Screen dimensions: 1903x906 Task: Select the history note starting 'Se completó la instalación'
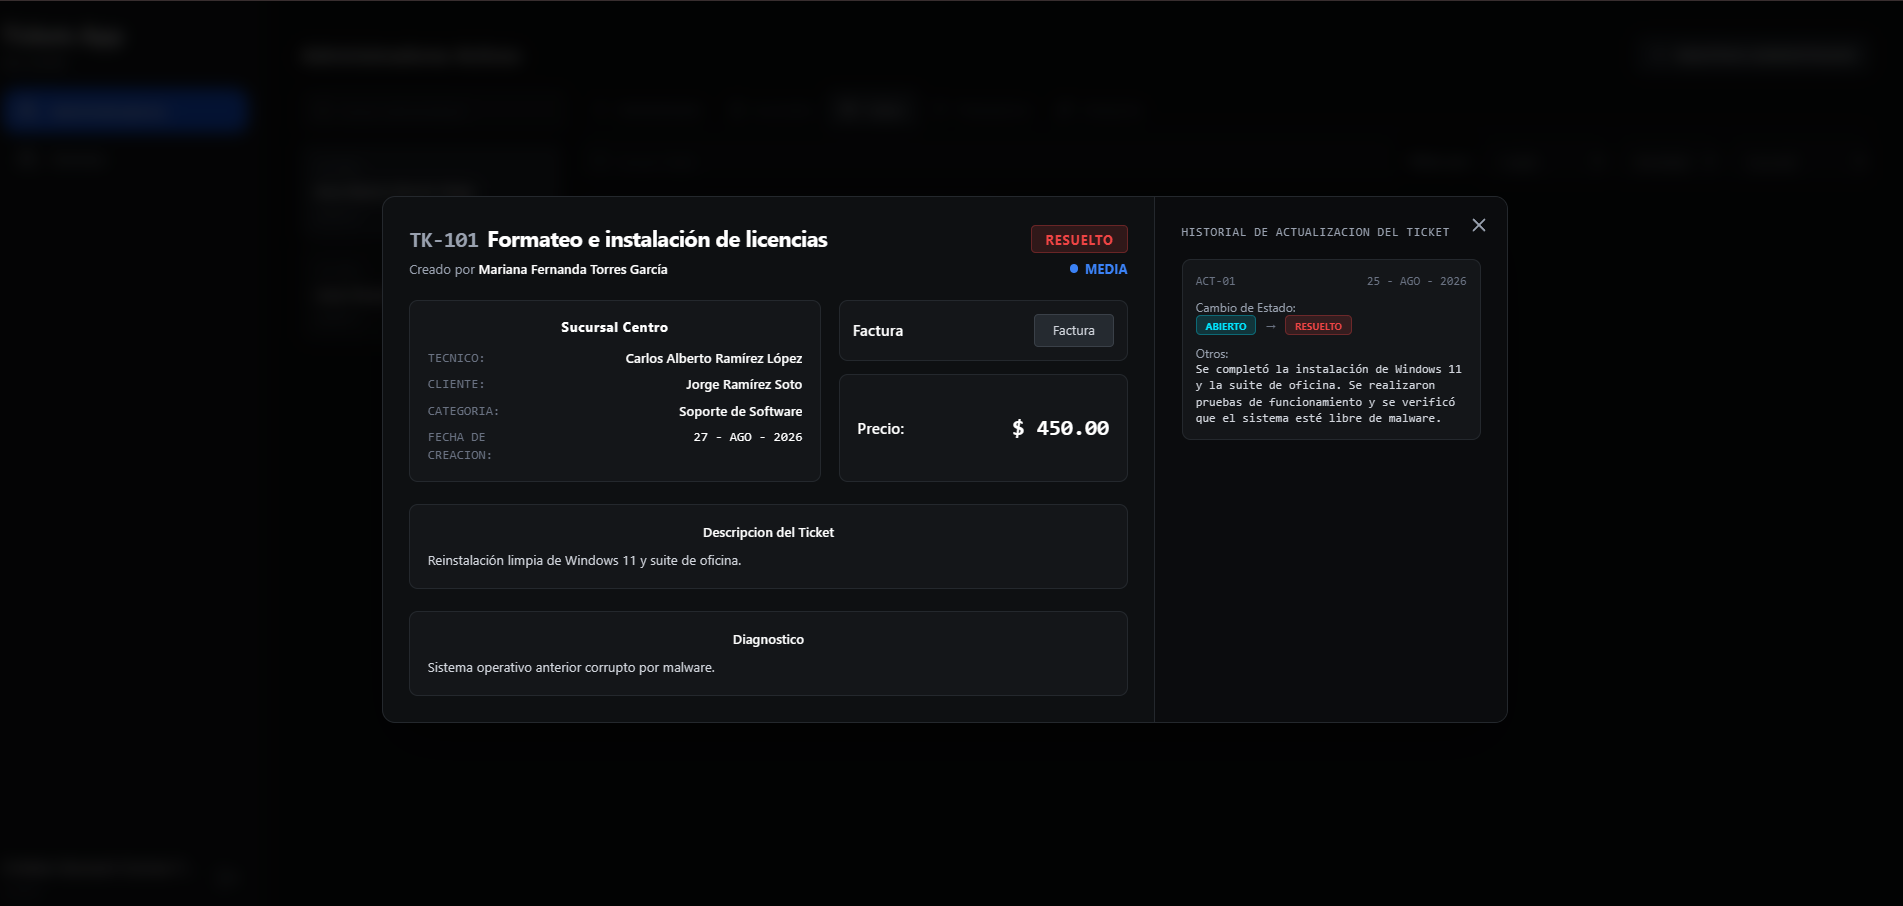coord(1329,394)
